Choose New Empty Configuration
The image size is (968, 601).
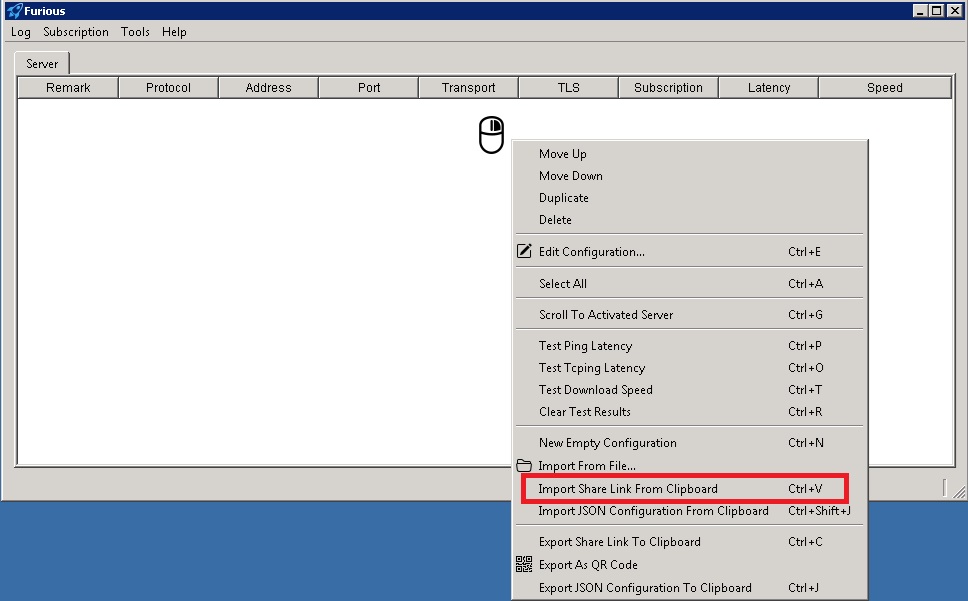coord(607,443)
